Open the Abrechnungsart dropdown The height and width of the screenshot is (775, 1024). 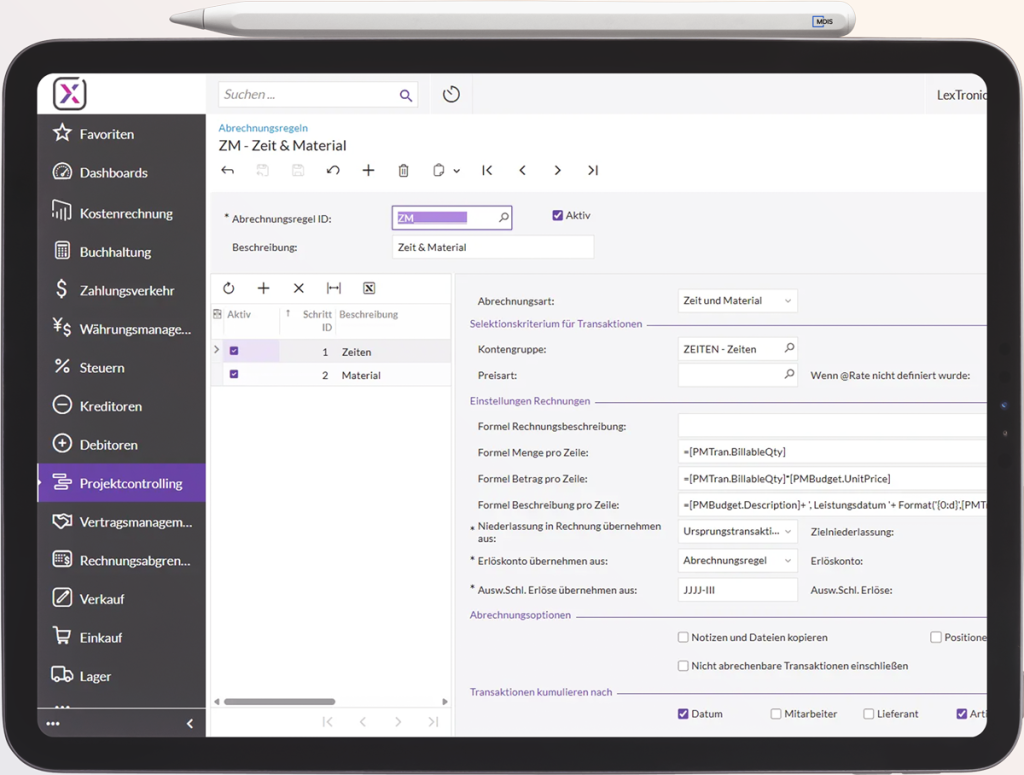pyautogui.click(x=737, y=301)
